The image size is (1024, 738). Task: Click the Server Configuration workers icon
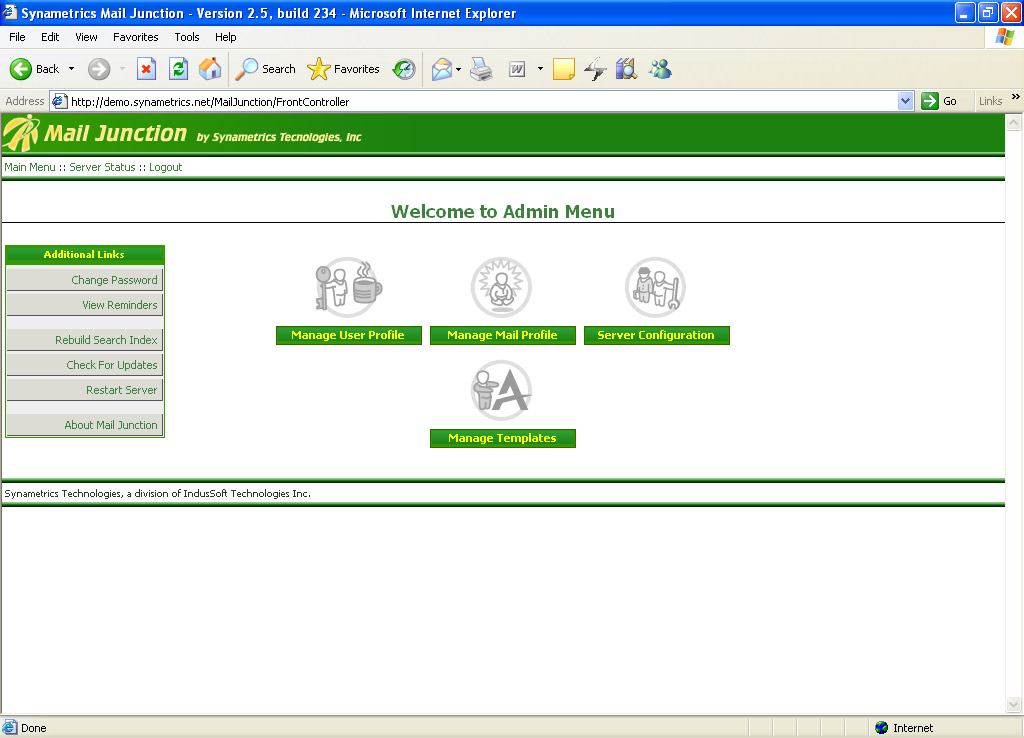coord(655,287)
